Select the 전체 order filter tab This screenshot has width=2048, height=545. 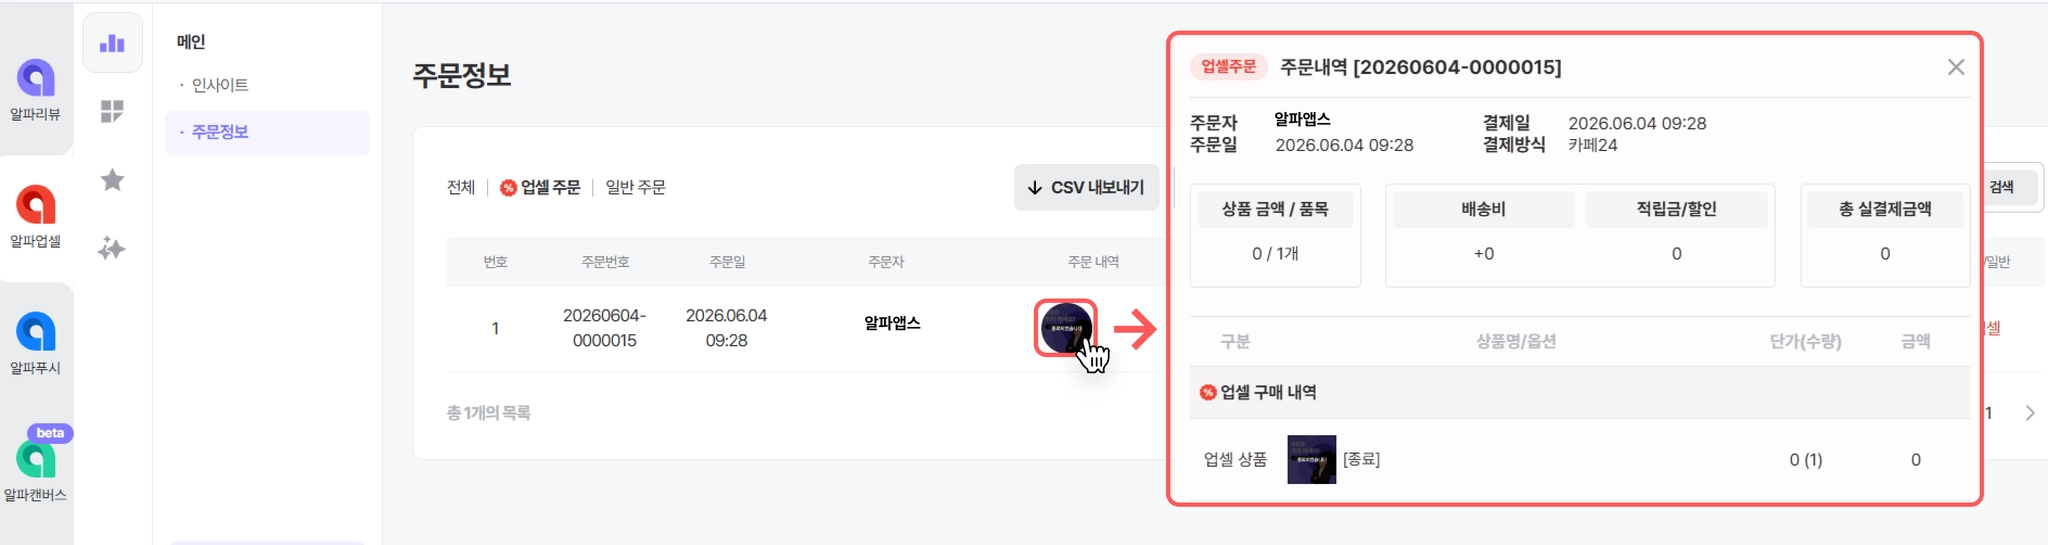click(x=461, y=187)
